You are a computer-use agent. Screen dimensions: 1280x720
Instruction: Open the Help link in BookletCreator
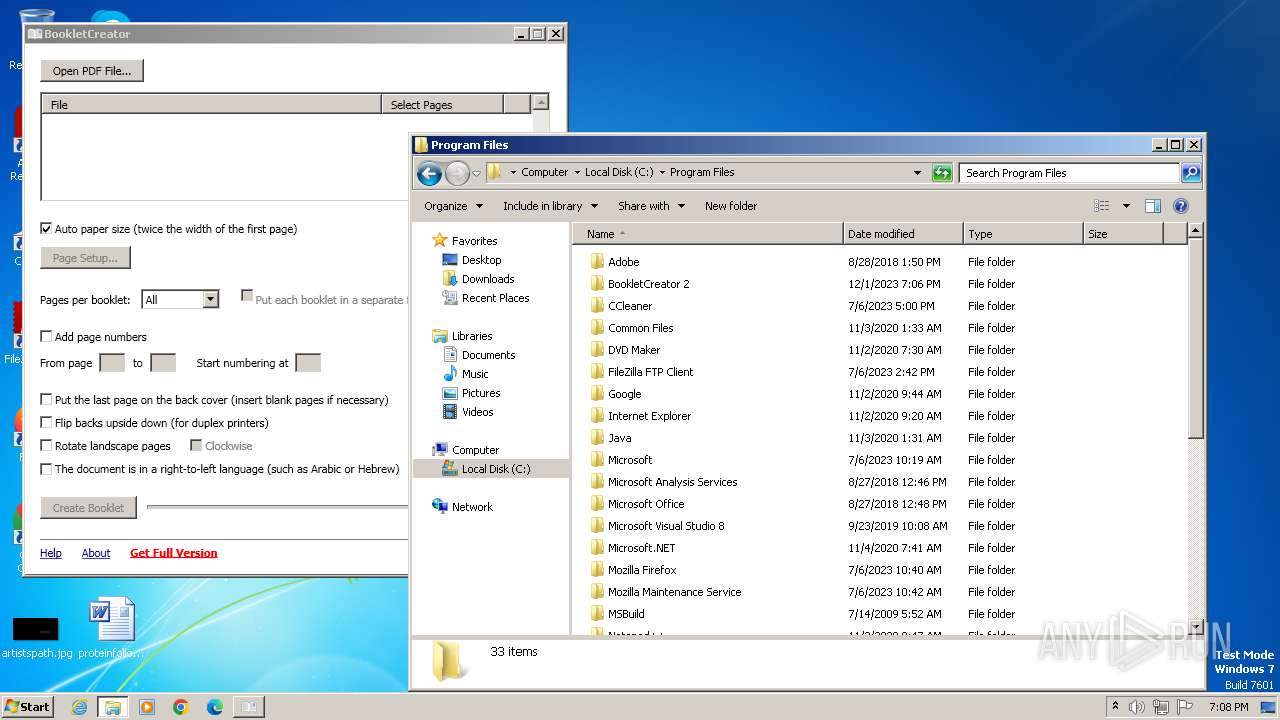coord(51,553)
